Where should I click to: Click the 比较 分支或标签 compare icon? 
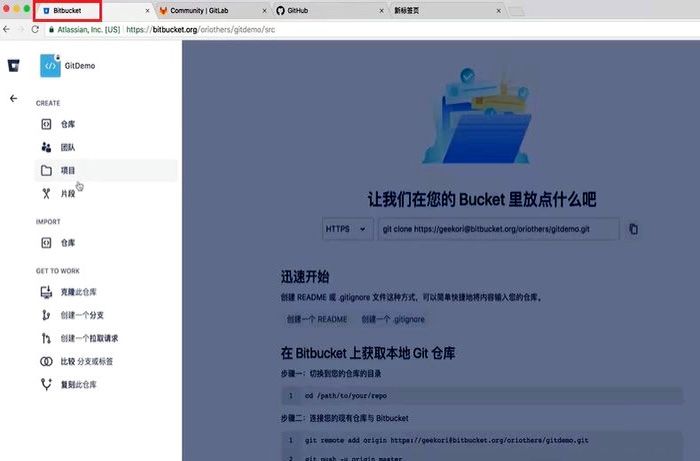[46, 361]
